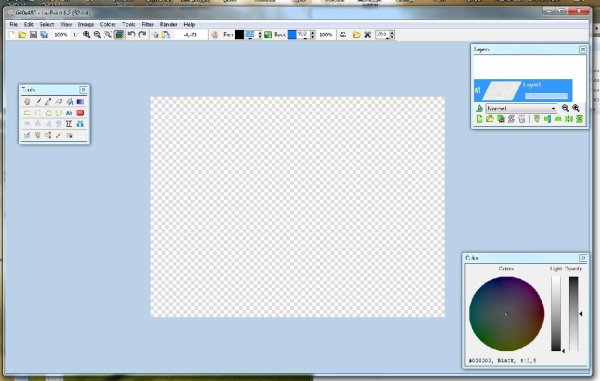The width and height of the screenshot is (600, 381).
Task: Select the Ellipse shape tool
Action: 38,113
